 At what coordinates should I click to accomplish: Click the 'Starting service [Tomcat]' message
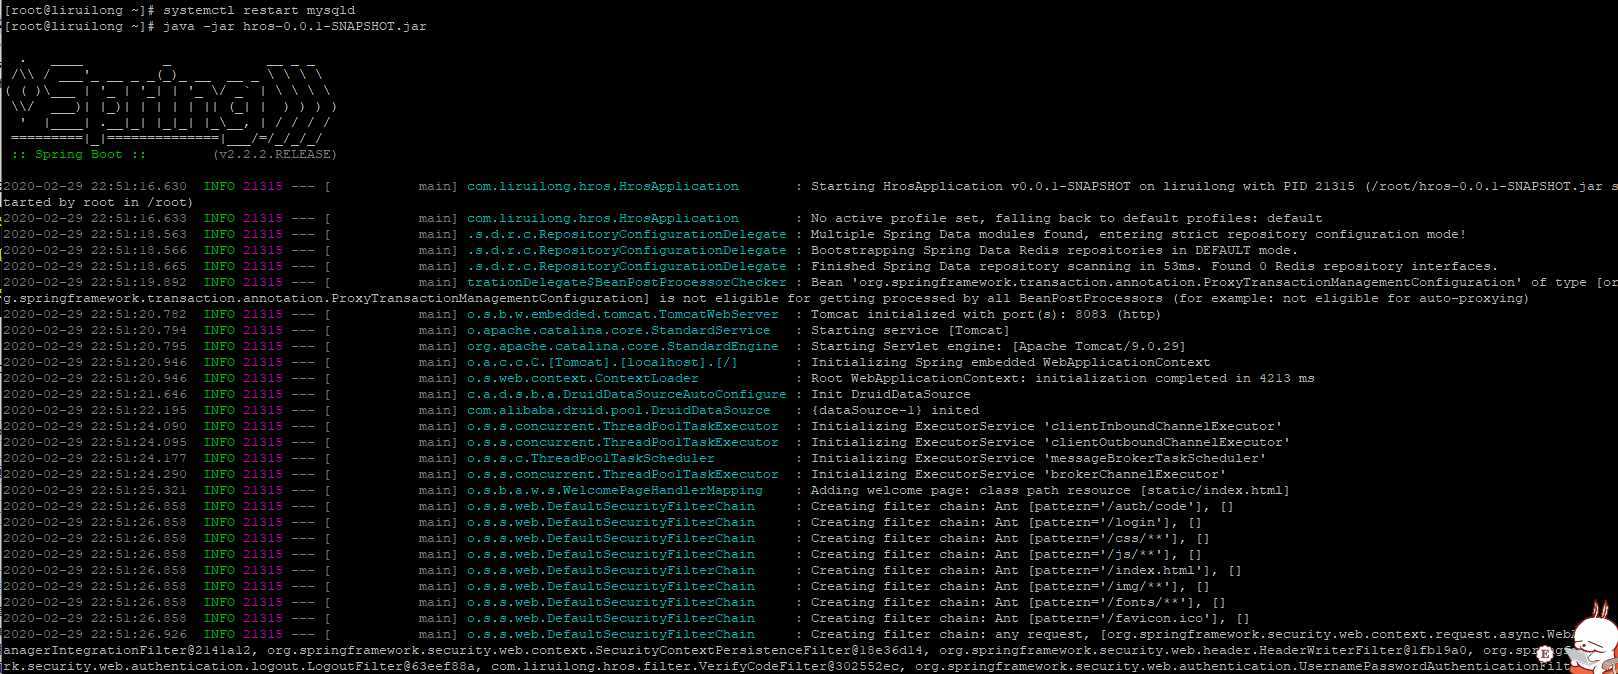[x=910, y=330]
